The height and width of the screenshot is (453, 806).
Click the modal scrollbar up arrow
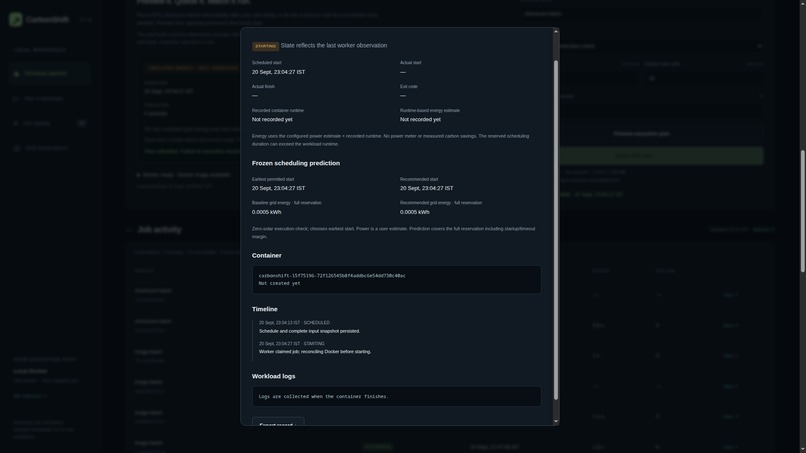tap(556, 32)
